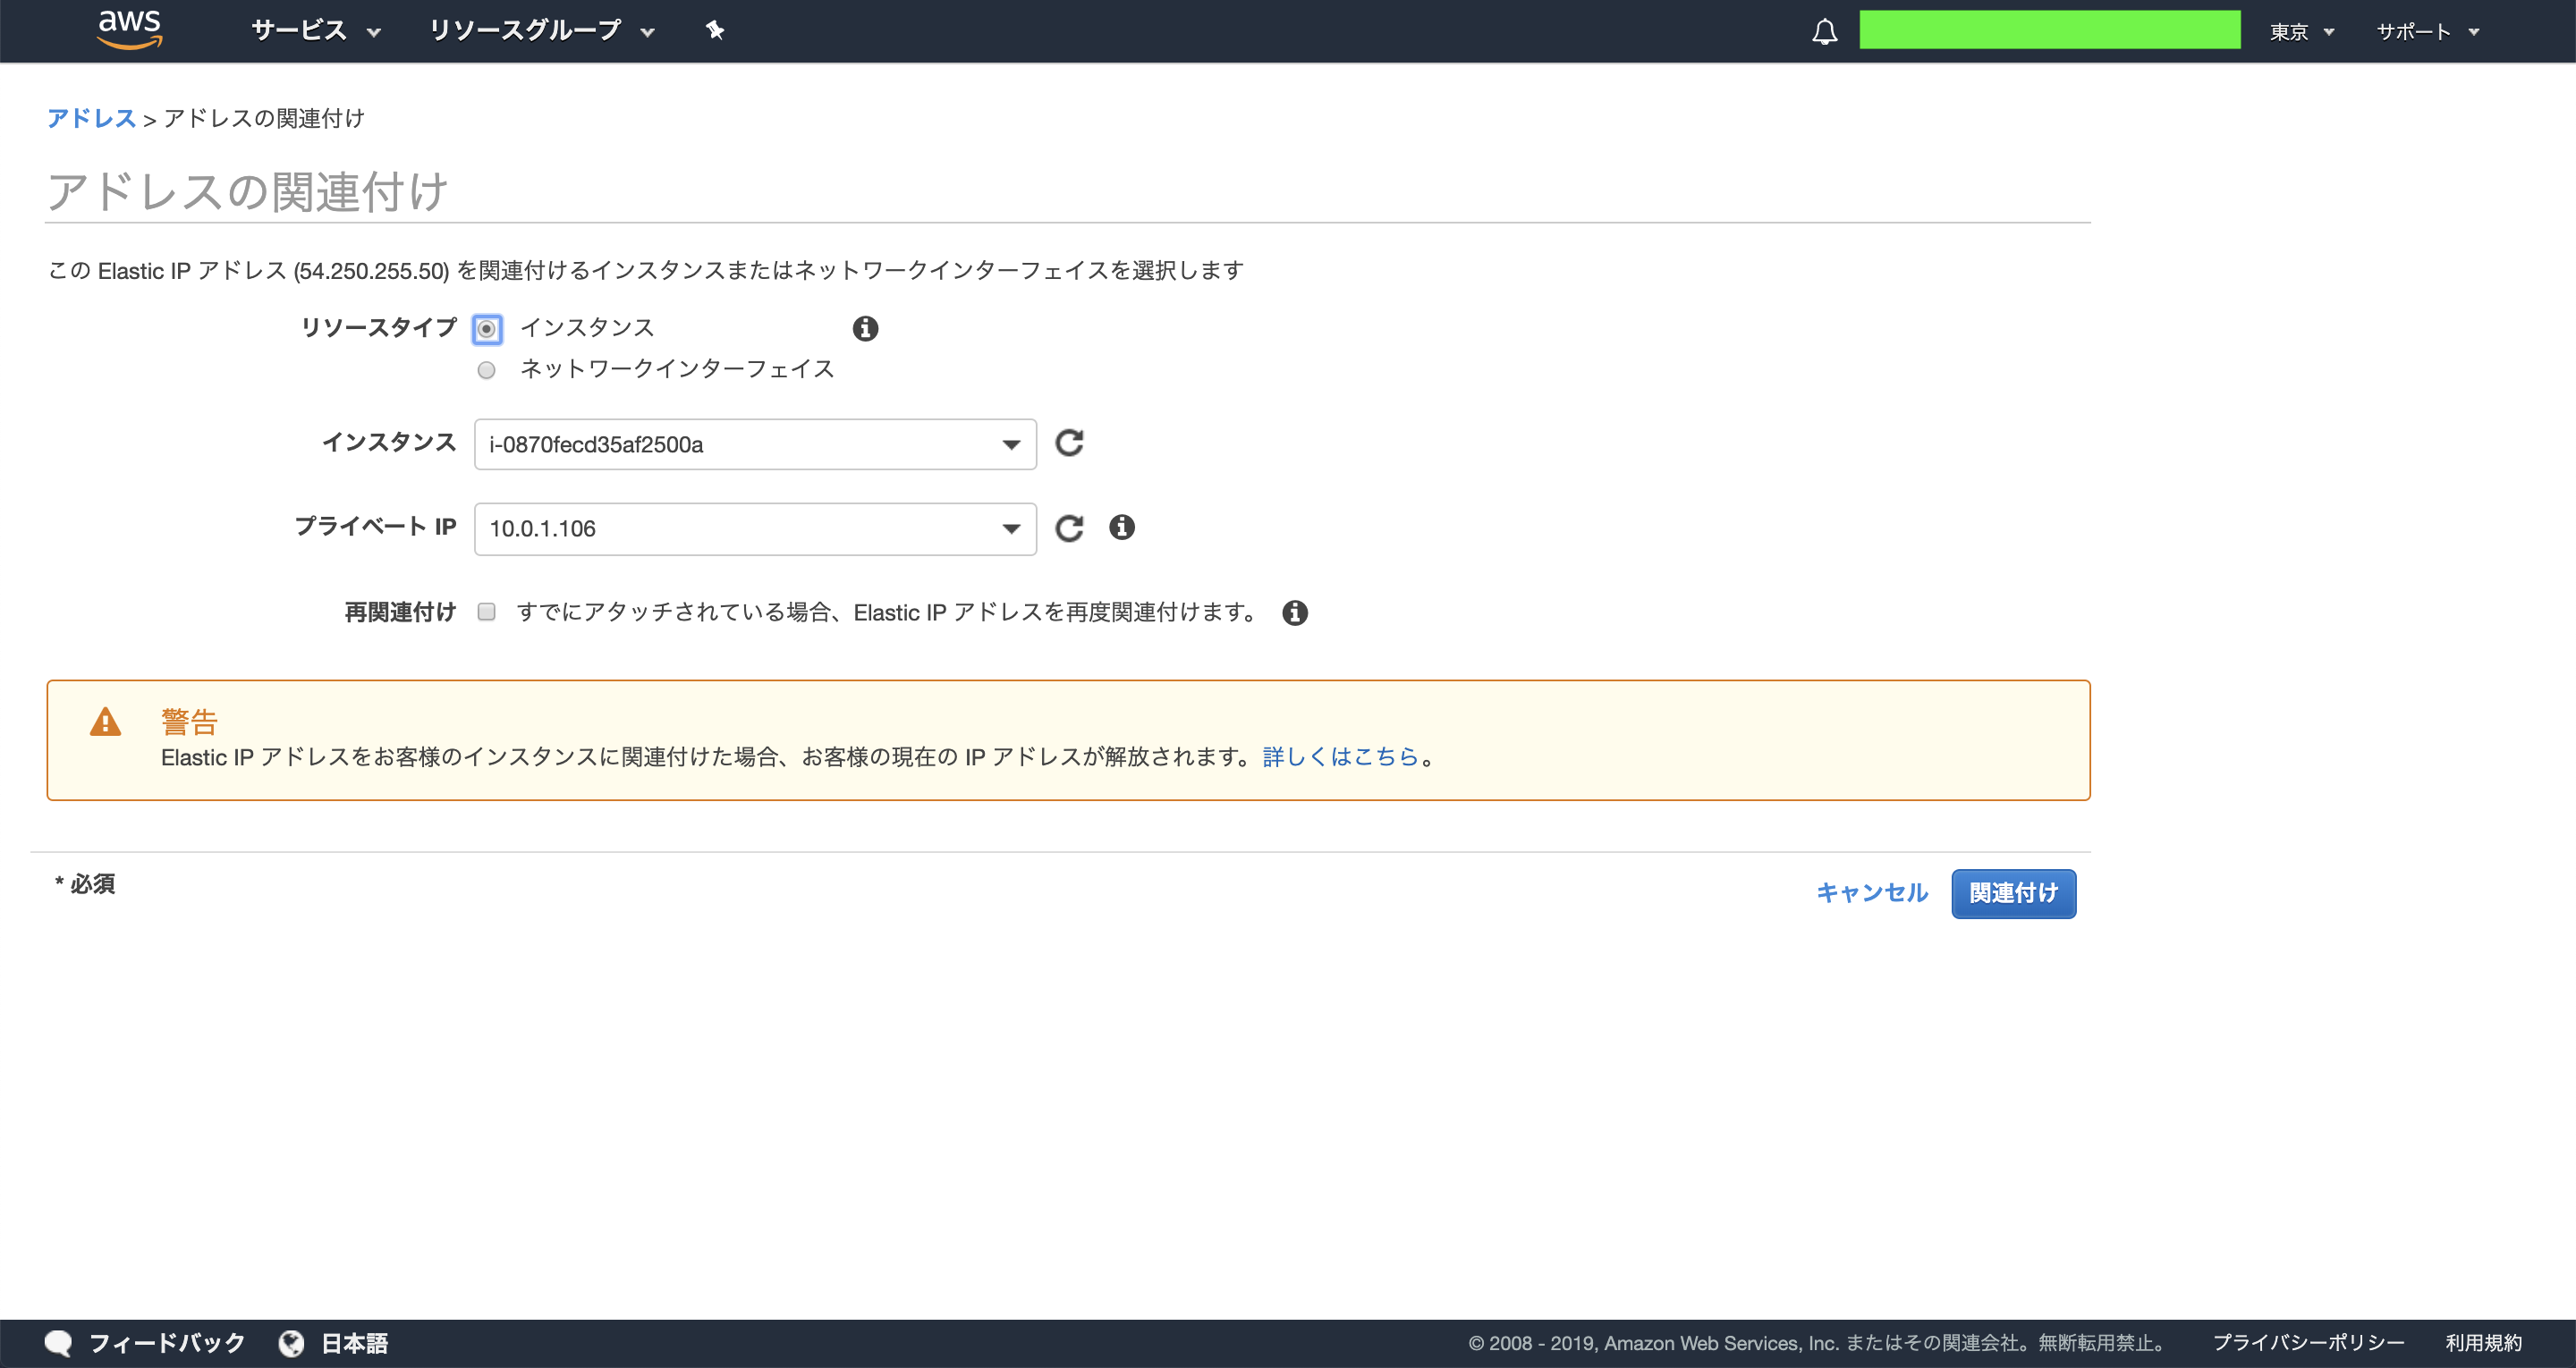Select the インスタンス resource type radio
Image resolution: width=2576 pixels, height=1368 pixels.
487,329
